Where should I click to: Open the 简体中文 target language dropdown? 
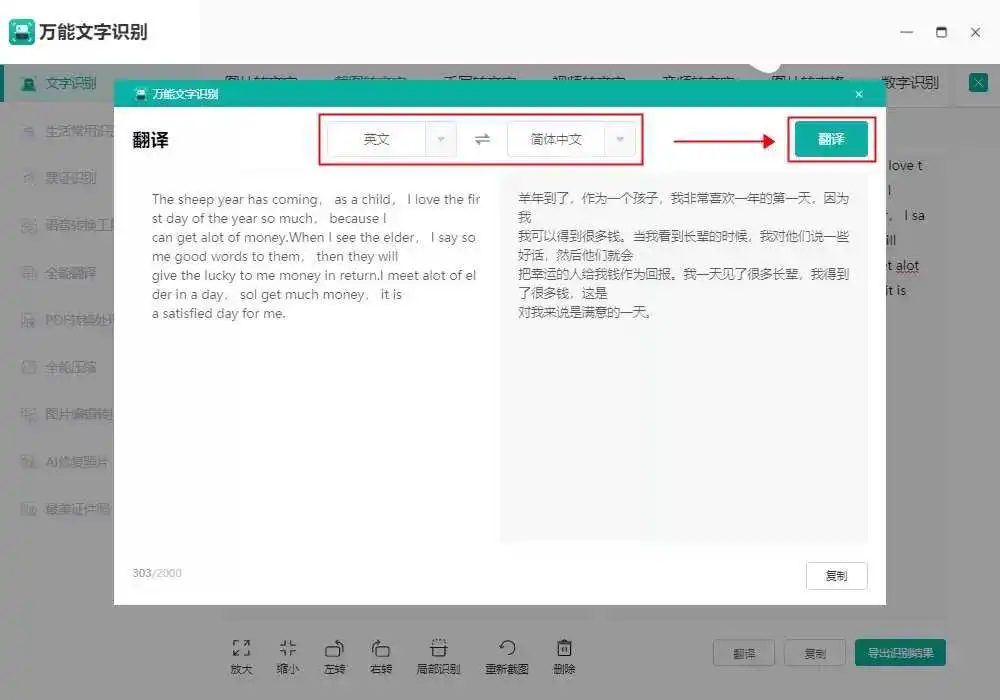(556, 140)
